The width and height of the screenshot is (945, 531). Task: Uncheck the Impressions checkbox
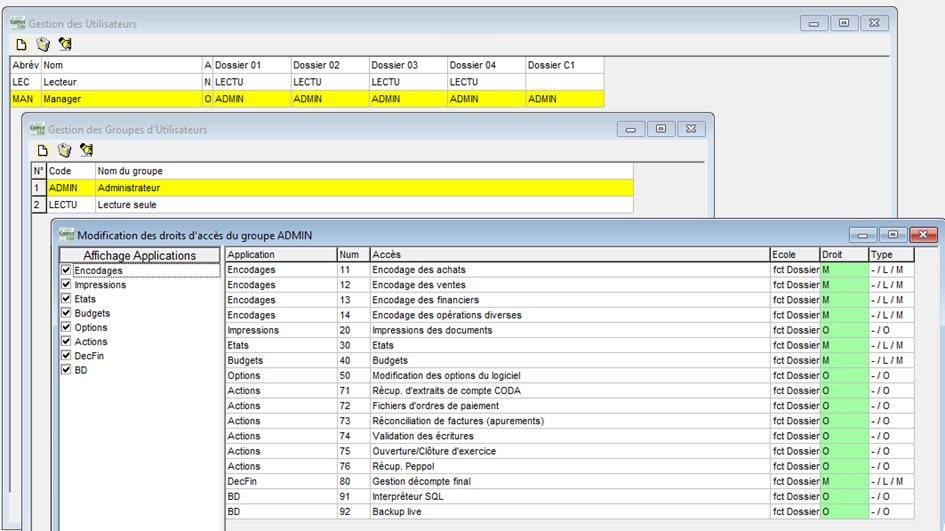tap(66, 285)
